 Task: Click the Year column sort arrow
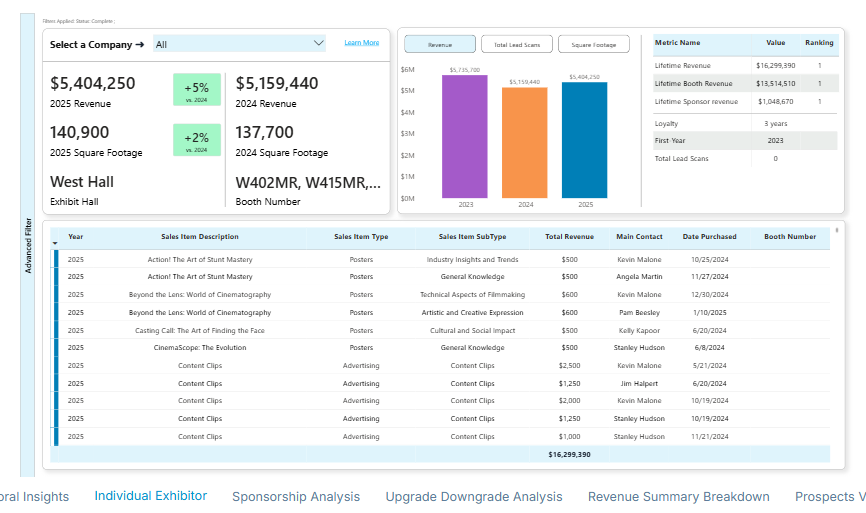(55, 244)
